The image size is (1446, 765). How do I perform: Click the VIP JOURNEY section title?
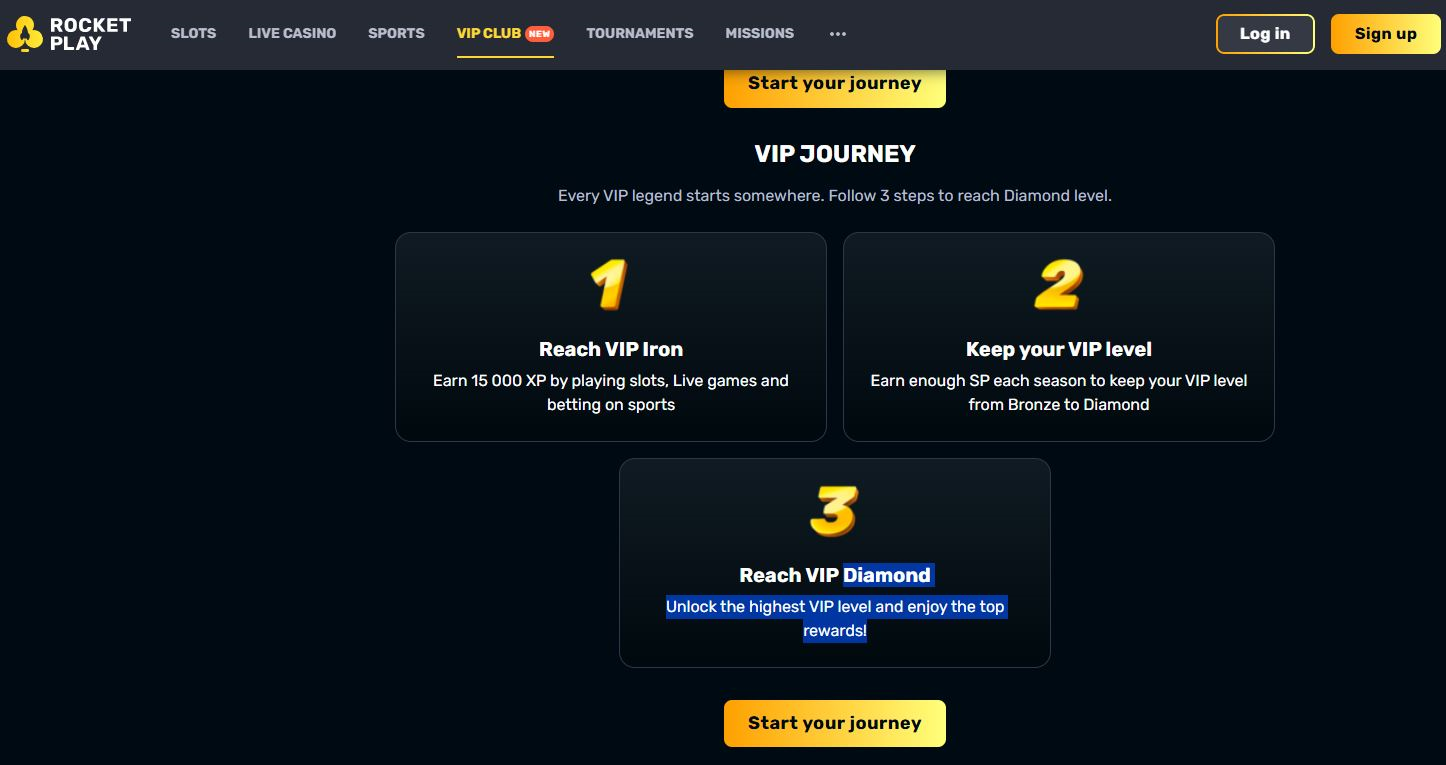tap(835, 154)
